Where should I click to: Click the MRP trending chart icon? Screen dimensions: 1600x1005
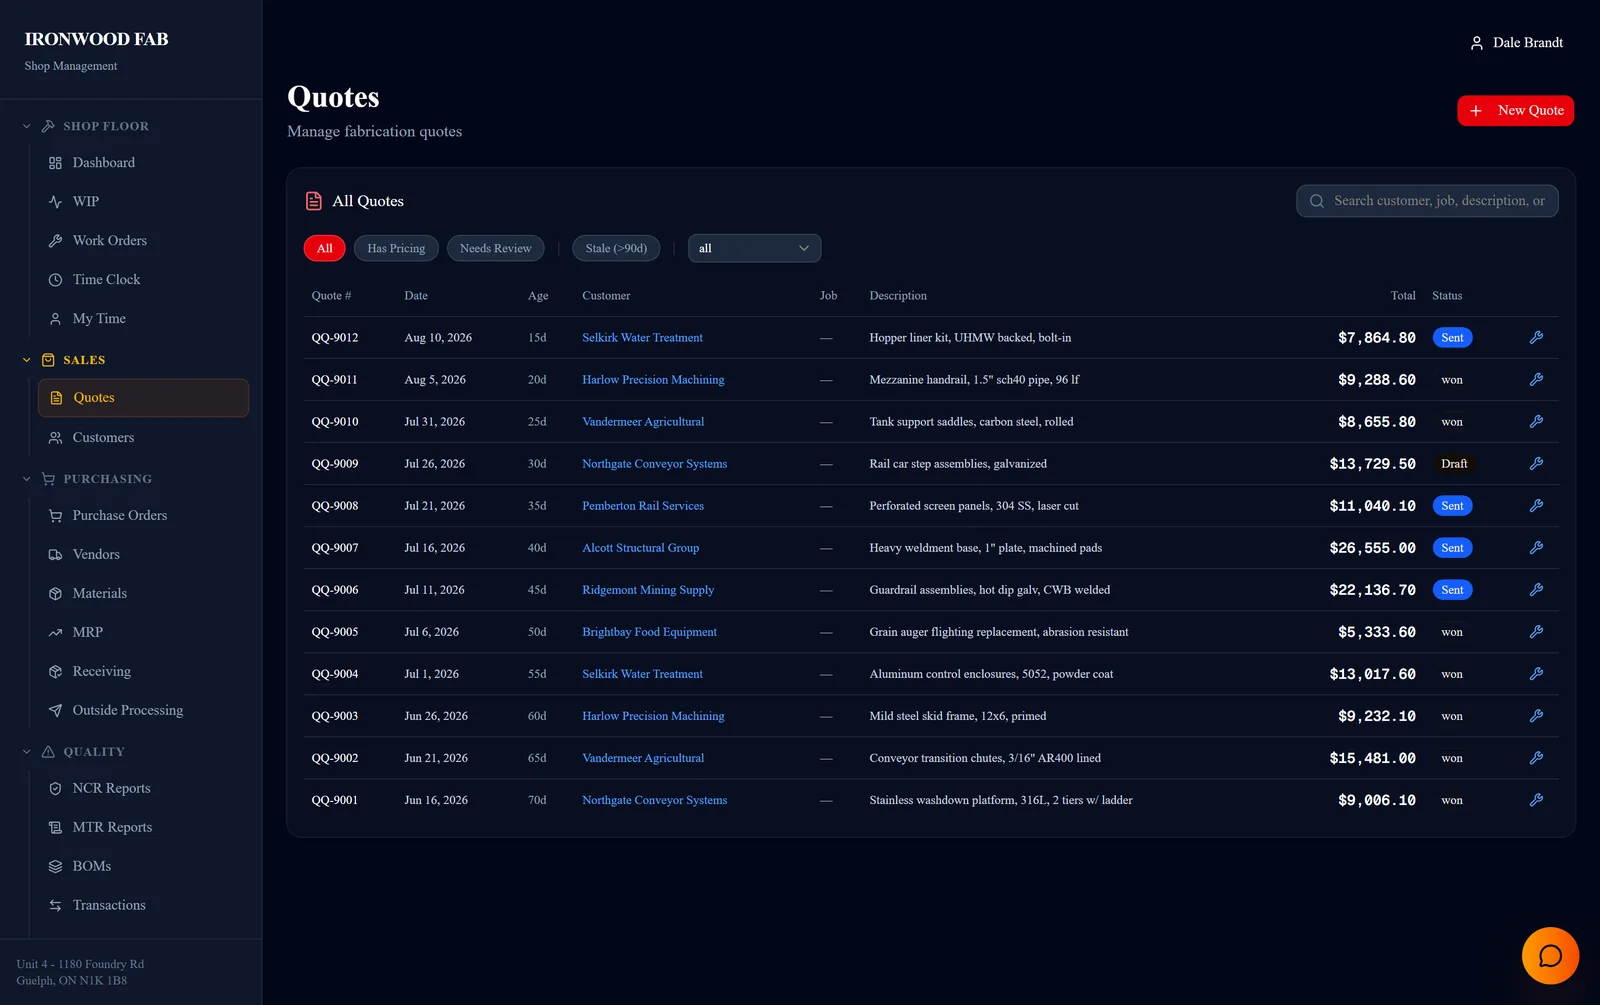pos(55,633)
